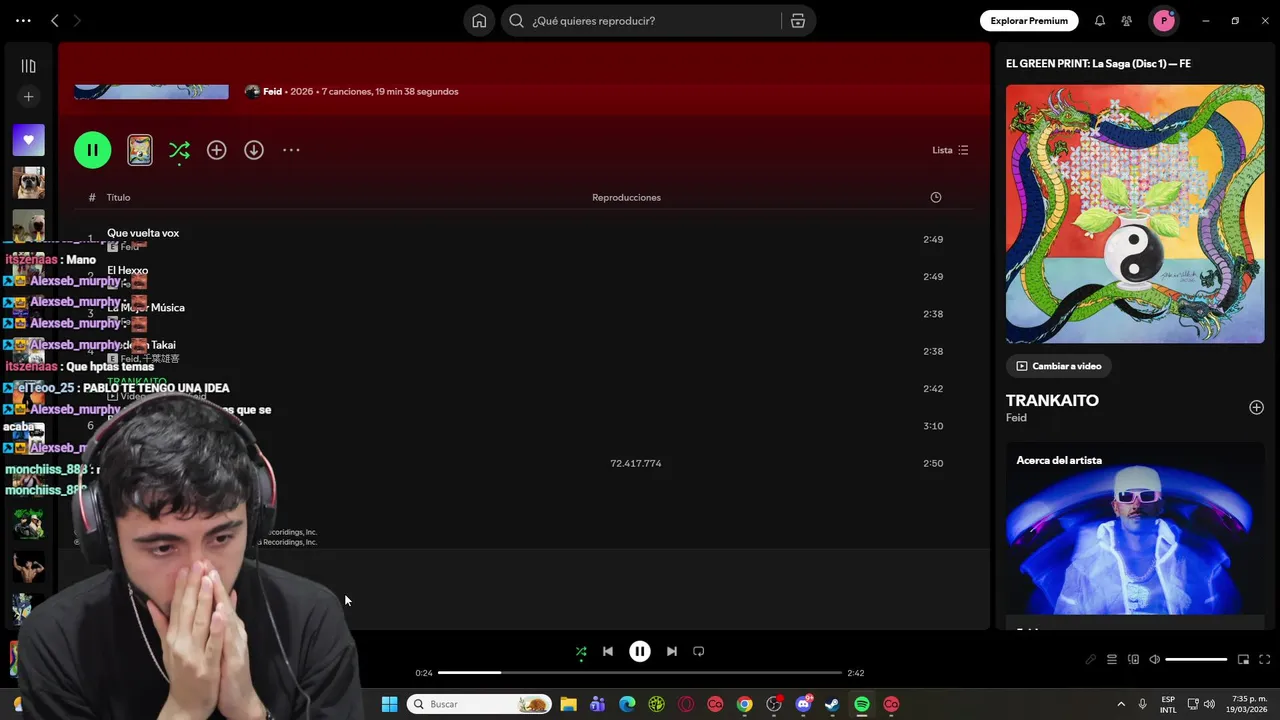
Task: Click the Spotify home icon
Action: point(479,21)
